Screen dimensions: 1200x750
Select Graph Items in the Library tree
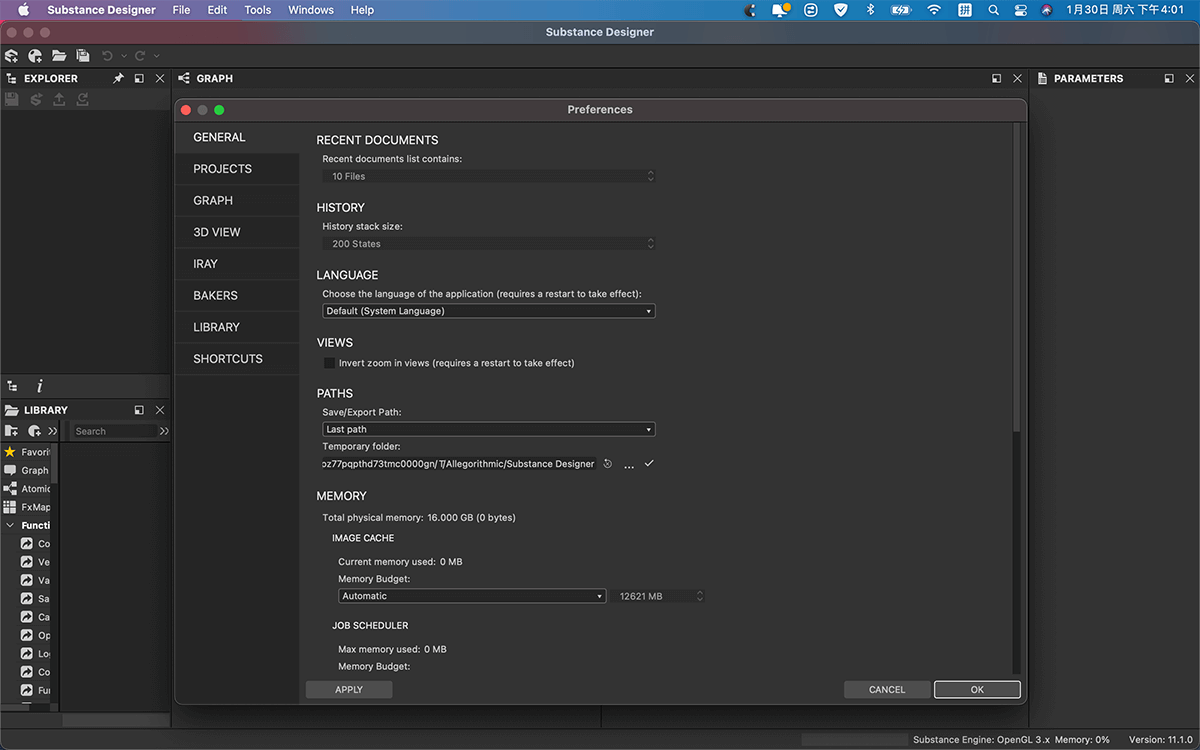click(x=28, y=470)
